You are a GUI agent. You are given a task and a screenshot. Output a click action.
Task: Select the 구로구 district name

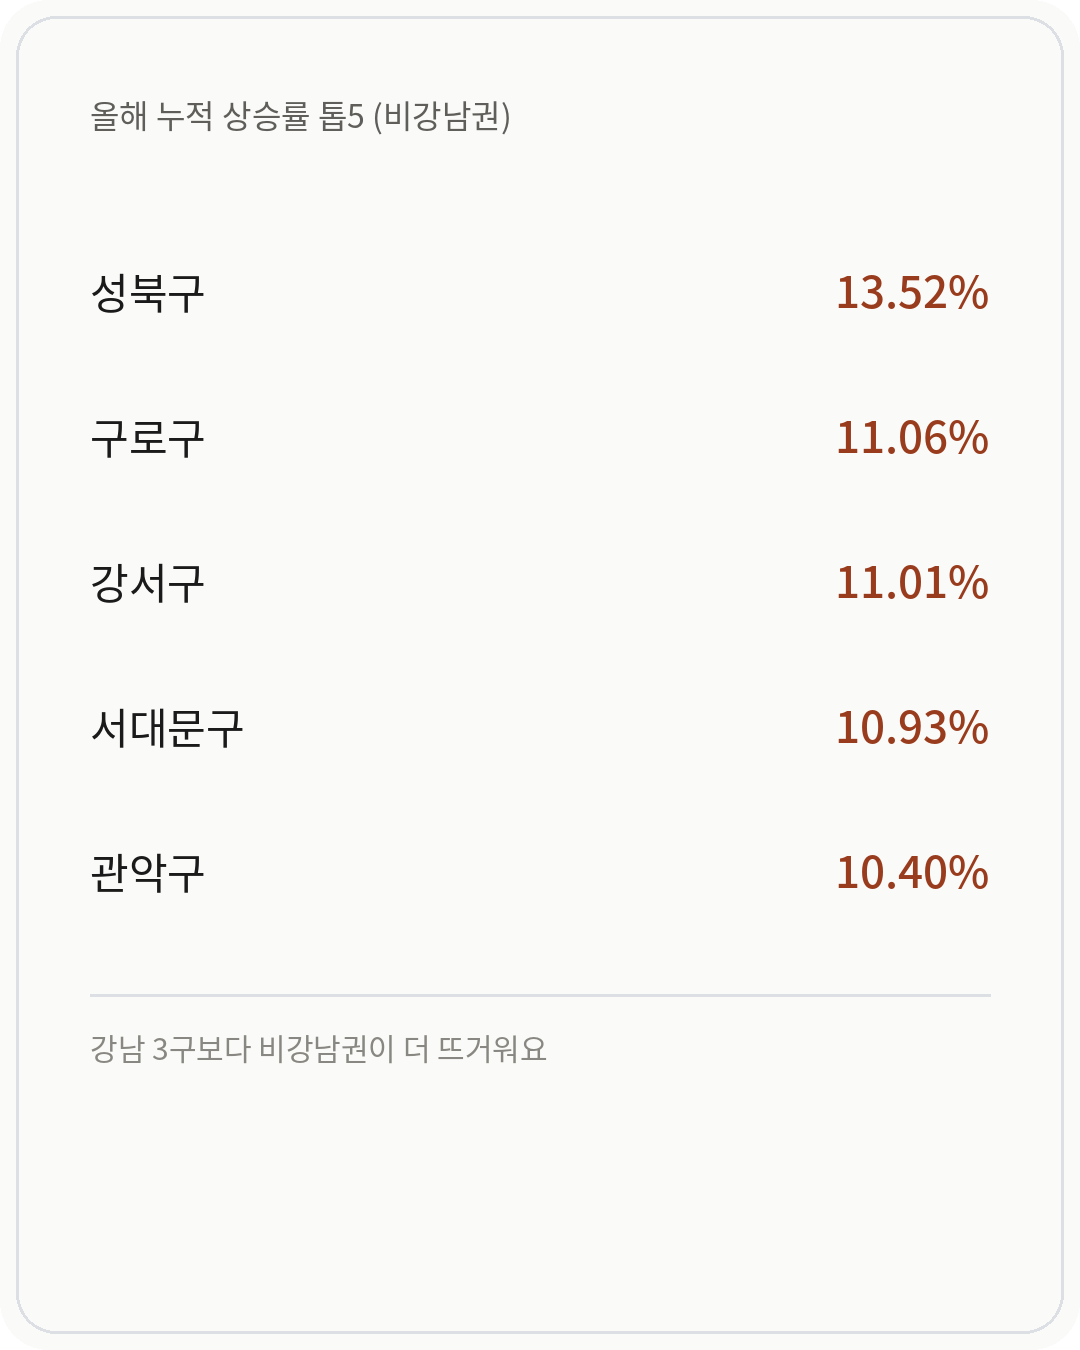147,438
